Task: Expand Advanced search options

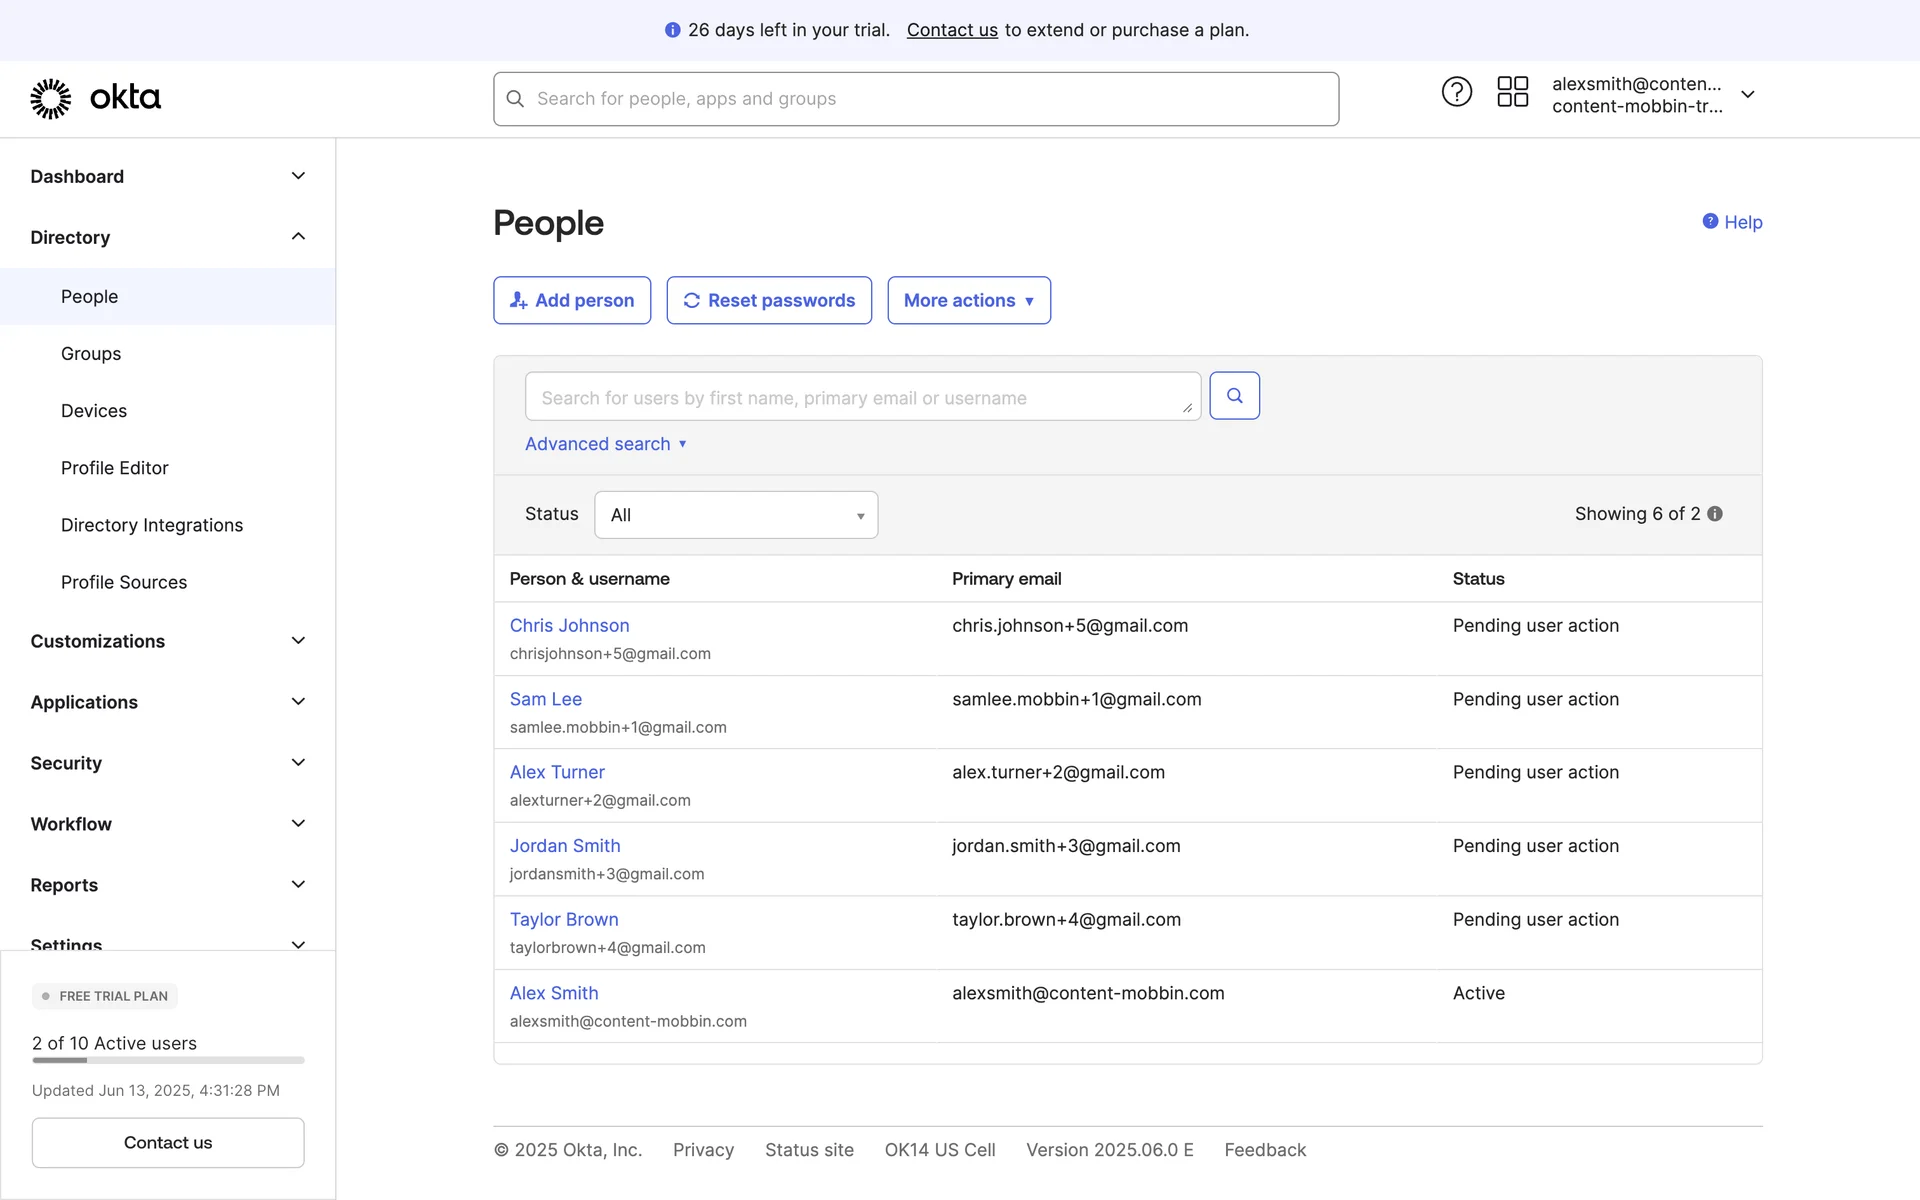Action: click(x=605, y=444)
